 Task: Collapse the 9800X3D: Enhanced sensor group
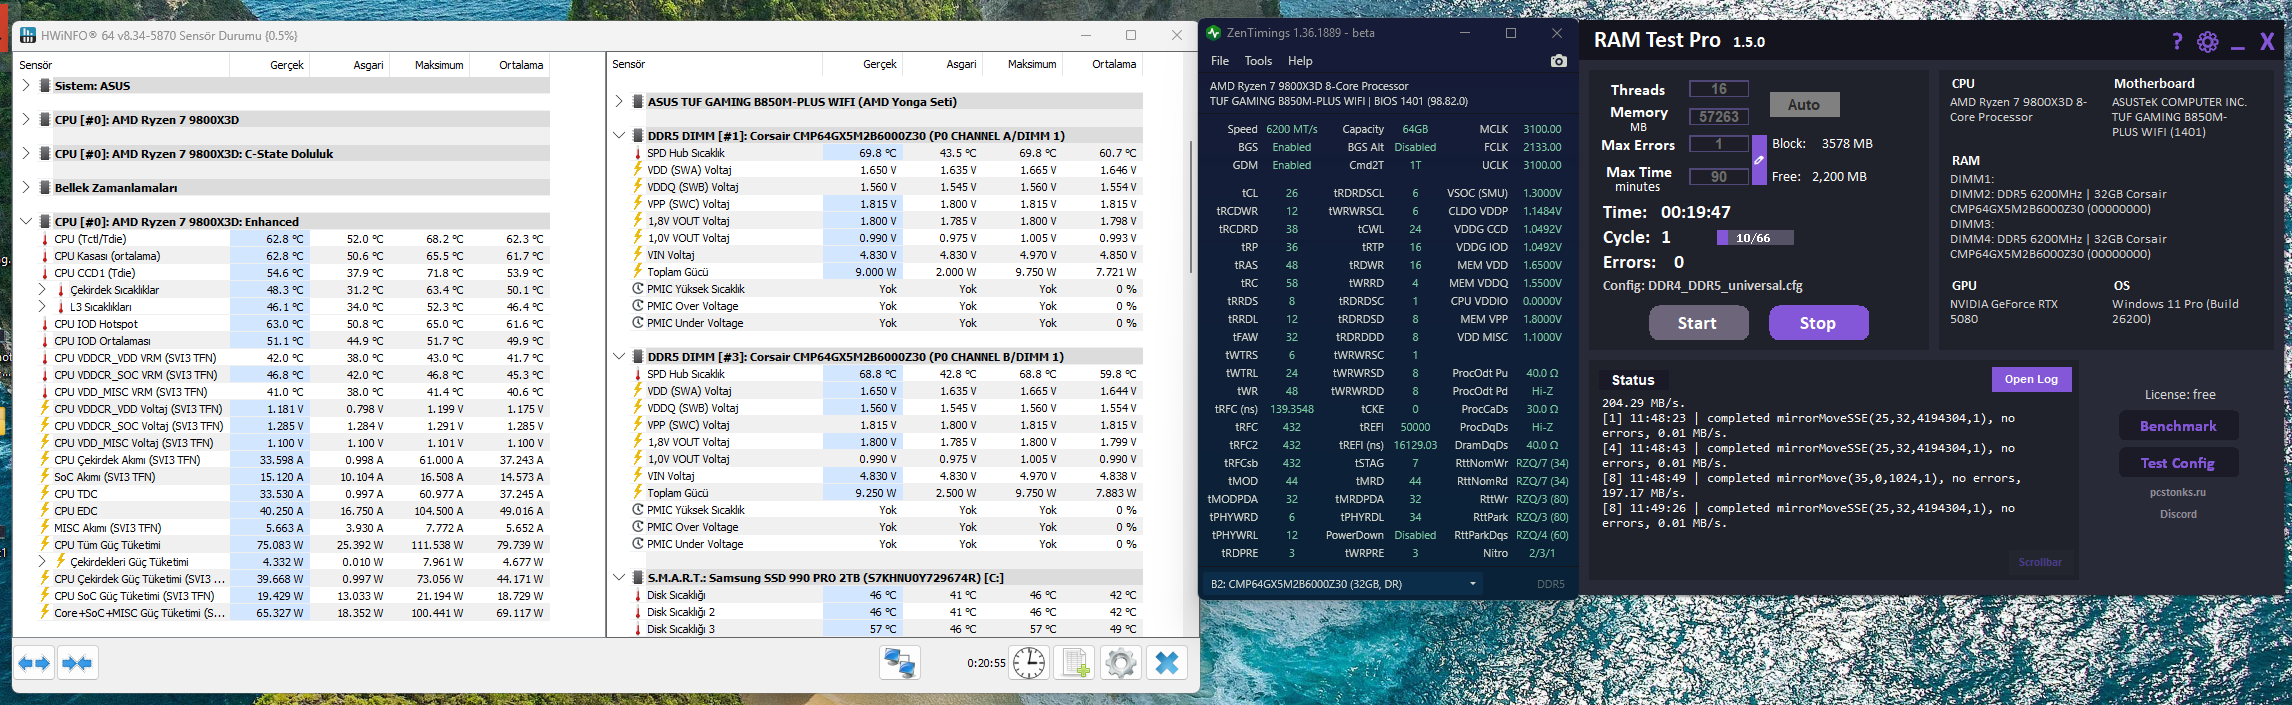coord(26,222)
